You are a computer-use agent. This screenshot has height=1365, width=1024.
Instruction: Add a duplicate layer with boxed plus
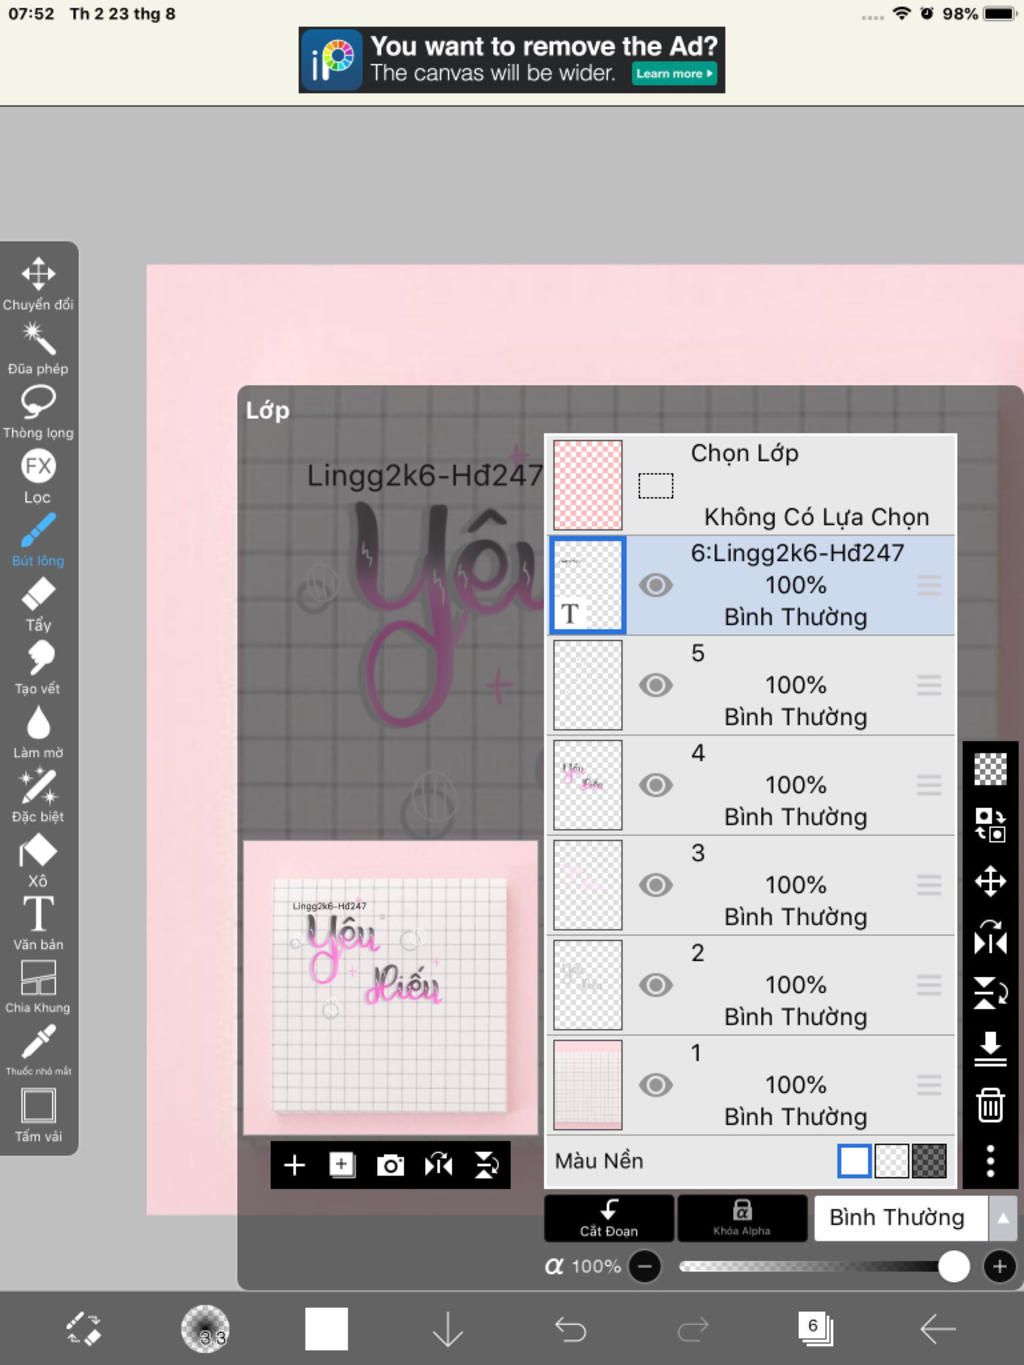point(342,1165)
